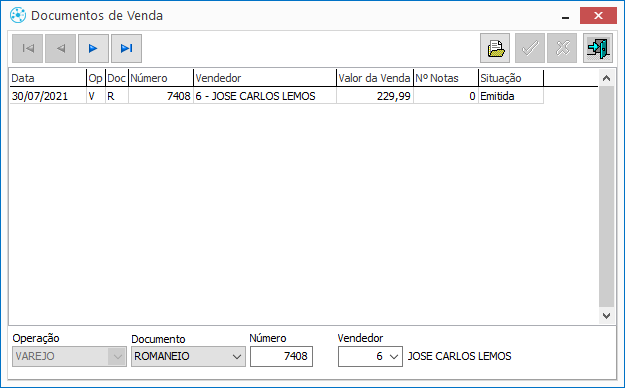The image size is (625, 388).
Task: Close the Documentos de Venda window
Action: [598, 16]
